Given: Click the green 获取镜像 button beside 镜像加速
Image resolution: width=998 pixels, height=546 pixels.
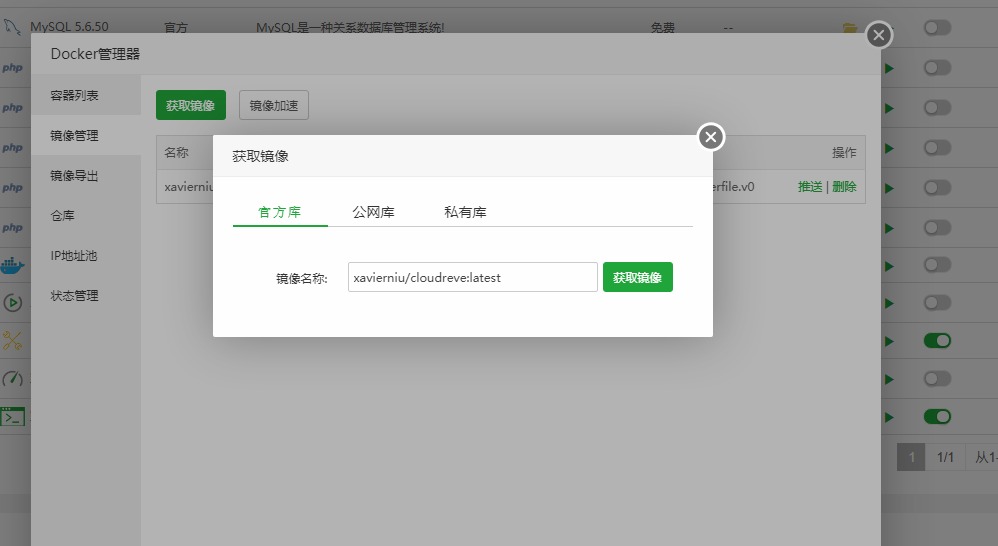Looking at the screenshot, I should [x=191, y=105].
